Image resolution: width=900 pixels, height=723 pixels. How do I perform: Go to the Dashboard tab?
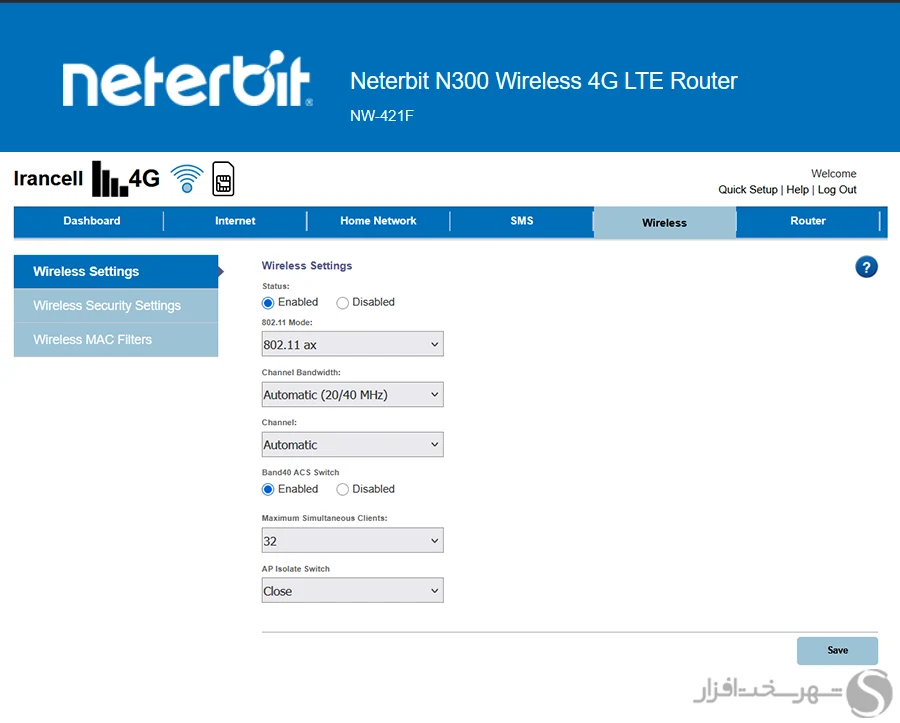coord(92,221)
